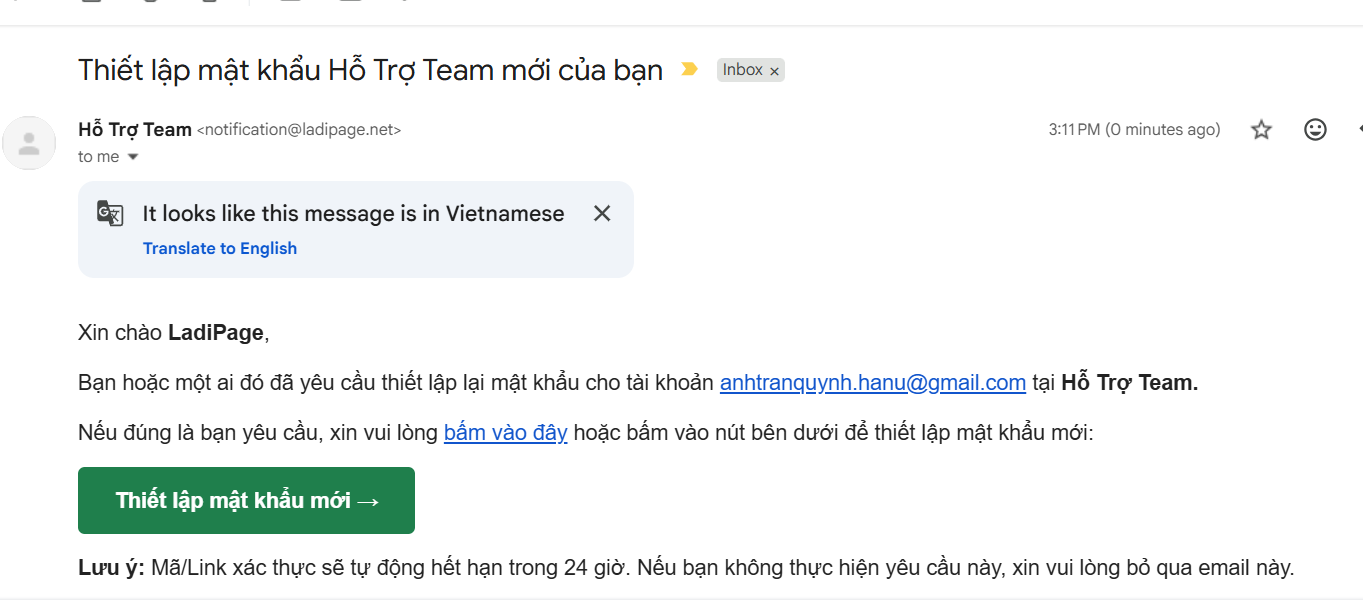Viewport: 1363px width, 609px height.
Task: Click the Google Translate icon in banner
Action: pos(110,213)
